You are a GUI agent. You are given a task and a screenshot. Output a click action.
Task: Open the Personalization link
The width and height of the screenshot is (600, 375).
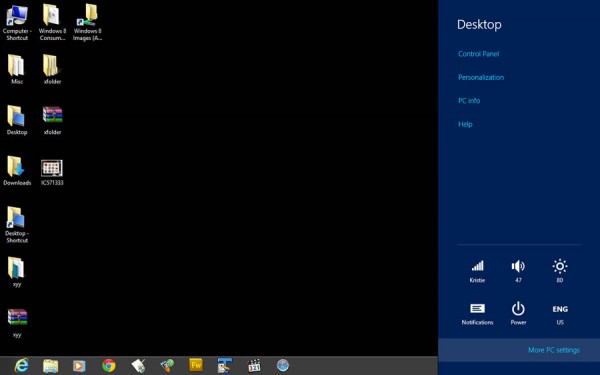pyautogui.click(x=481, y=77)
